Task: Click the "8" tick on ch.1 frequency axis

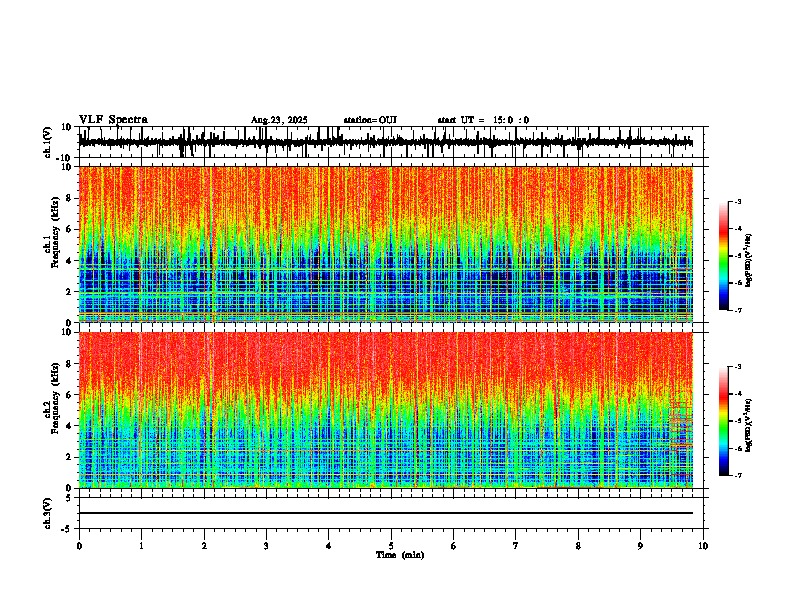Action: point(69,198)
